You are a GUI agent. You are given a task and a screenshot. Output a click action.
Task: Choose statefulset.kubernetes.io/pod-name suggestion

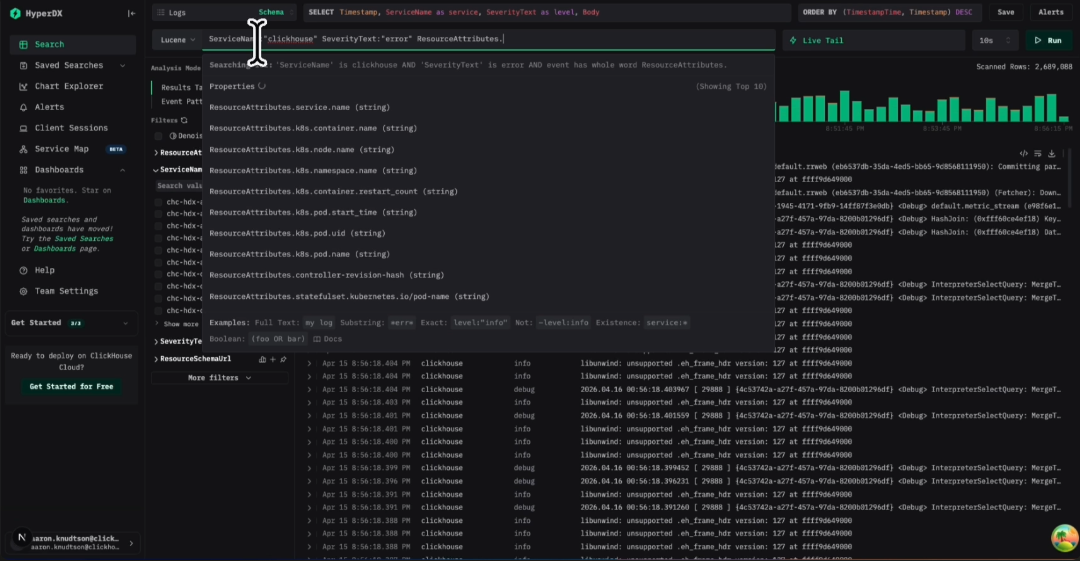click(488, 296)
